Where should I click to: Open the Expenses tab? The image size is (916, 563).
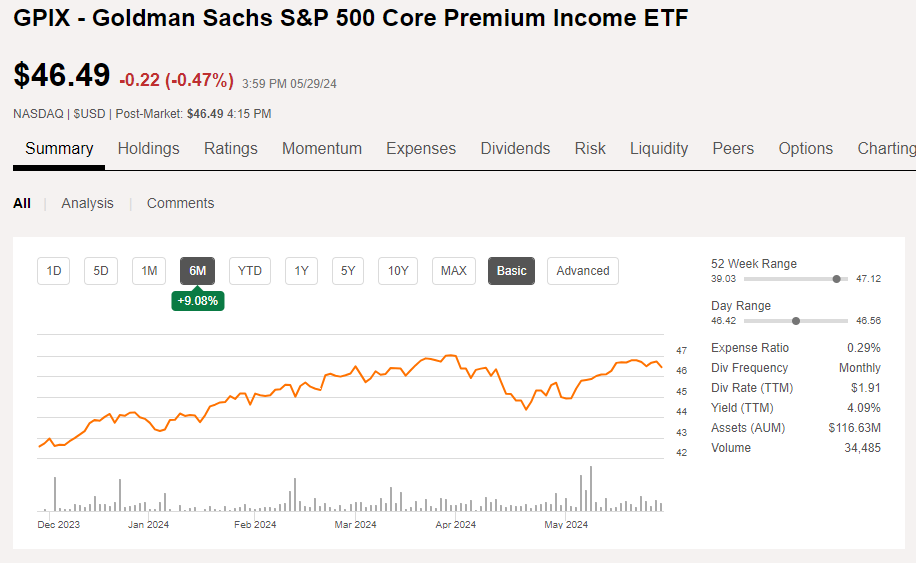coord(421,148)
